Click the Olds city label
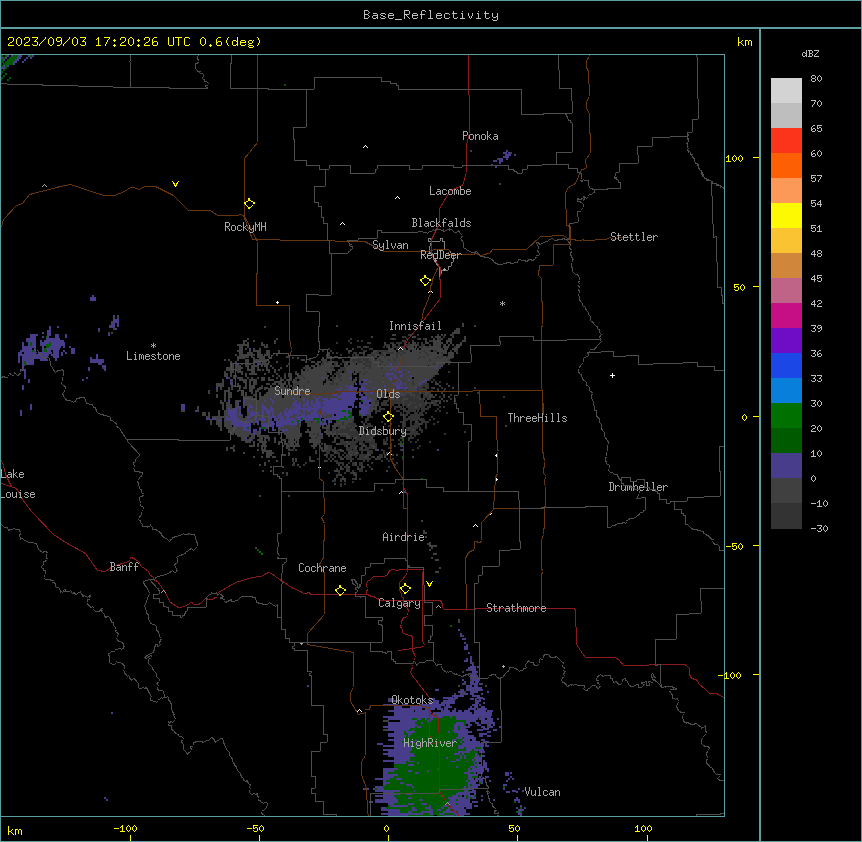This screenshot has height=842, width=862. tap(388, 394)
